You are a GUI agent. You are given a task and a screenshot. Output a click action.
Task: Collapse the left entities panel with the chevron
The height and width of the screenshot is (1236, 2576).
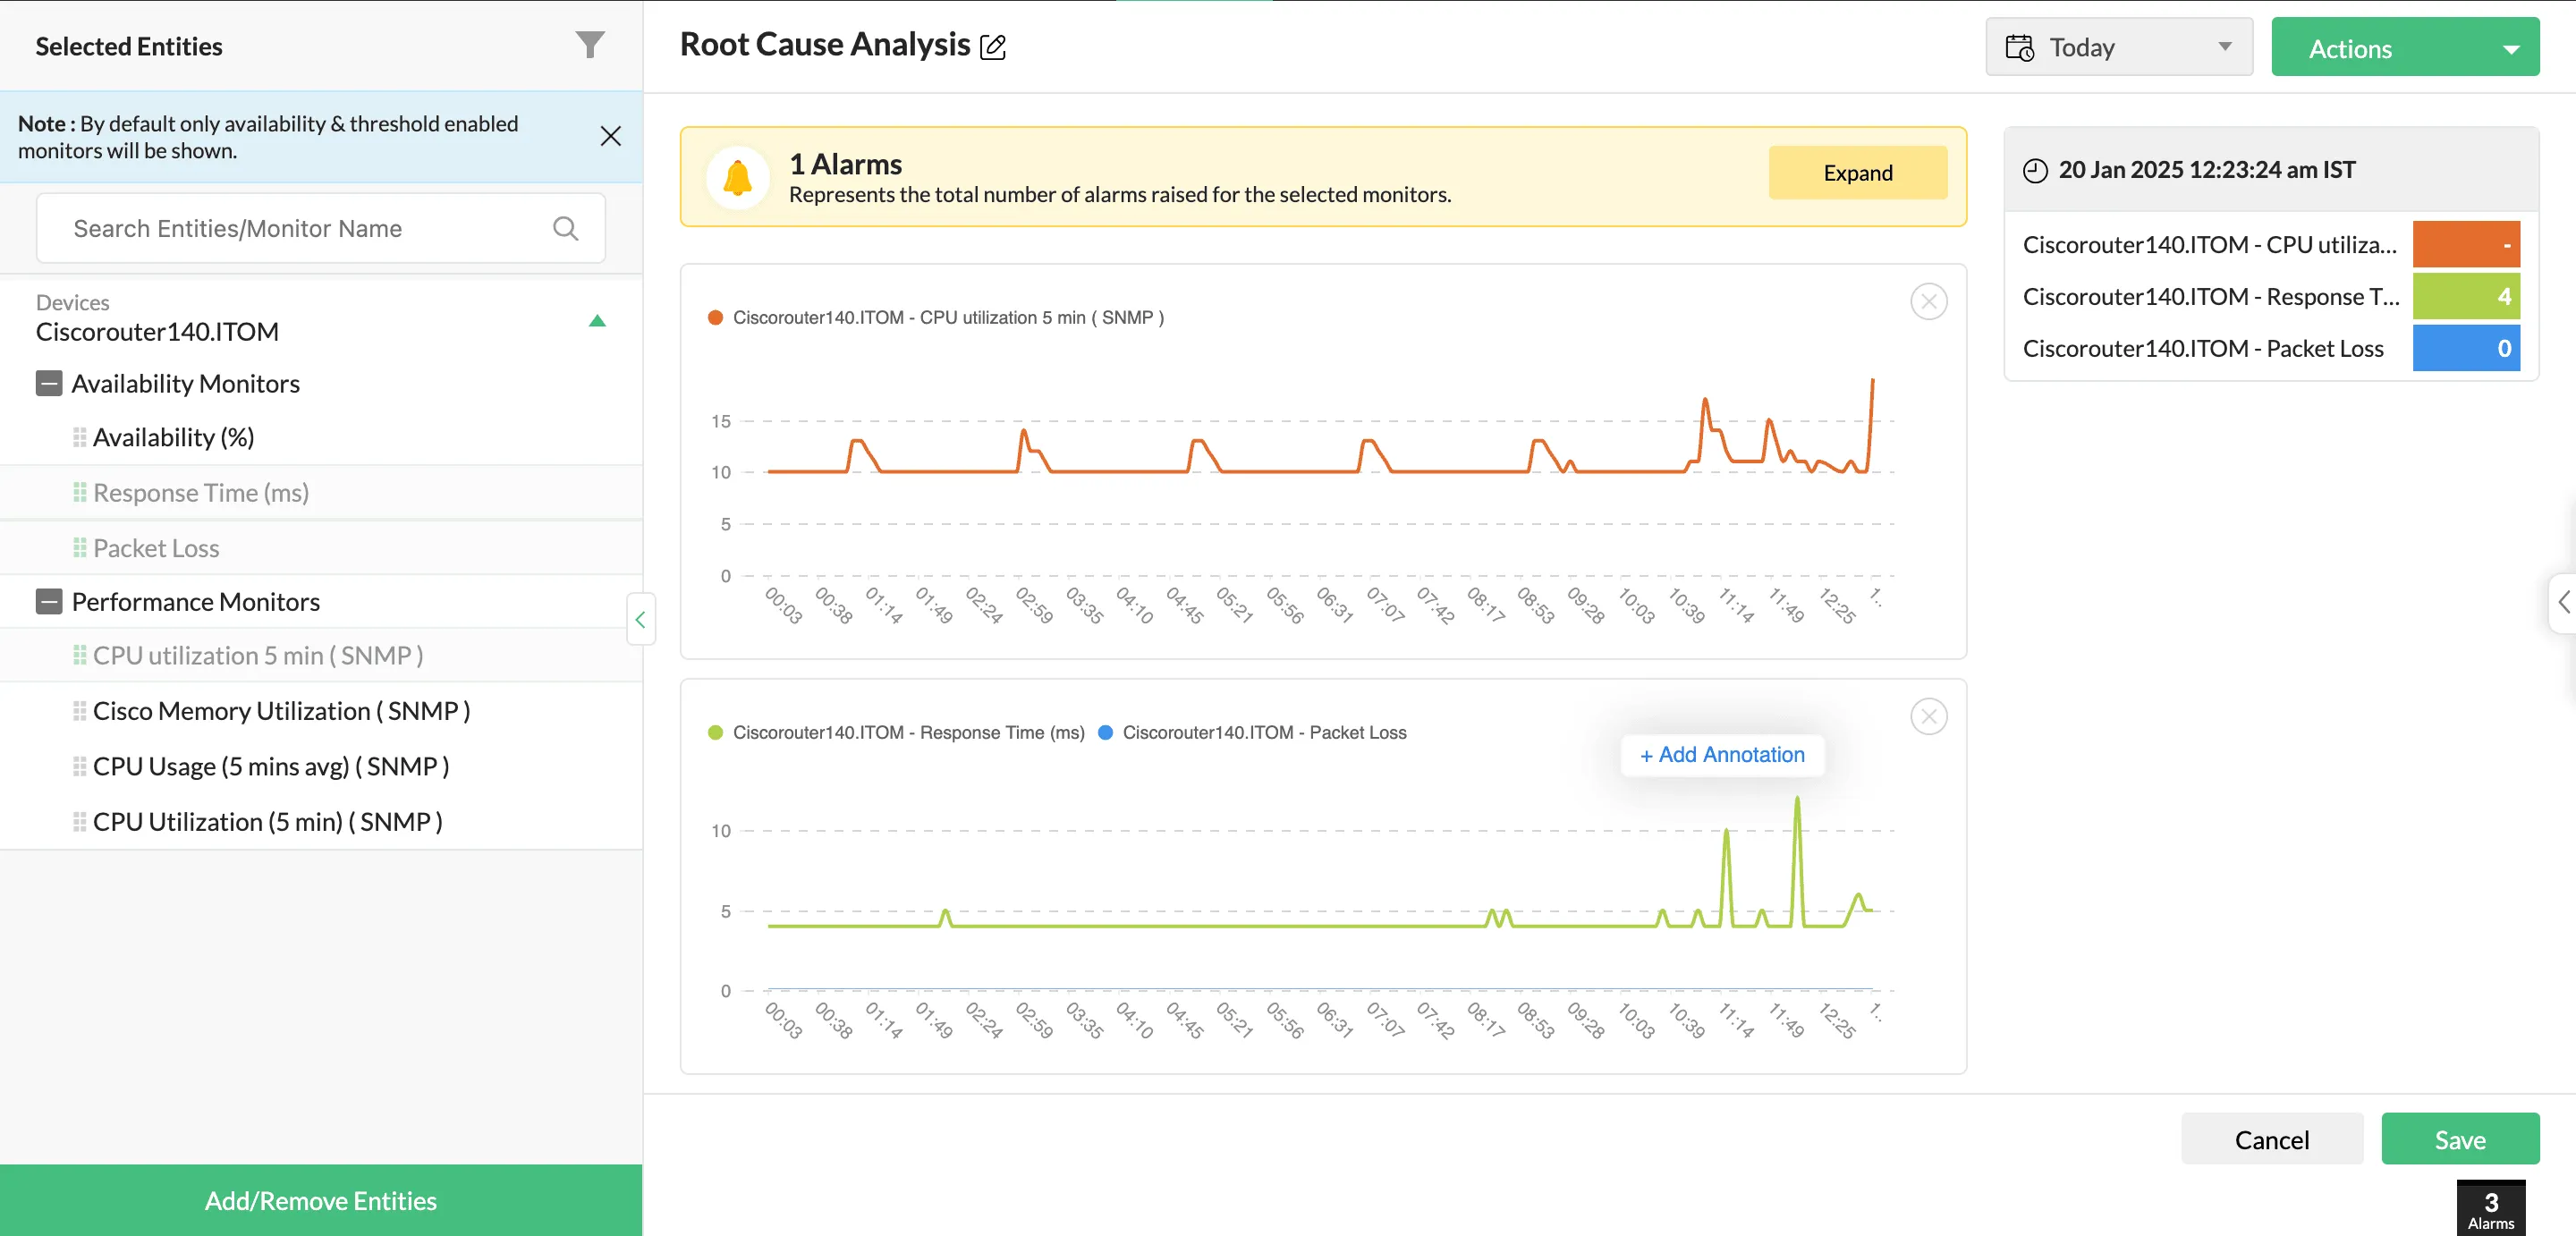(x=640, y=619)
